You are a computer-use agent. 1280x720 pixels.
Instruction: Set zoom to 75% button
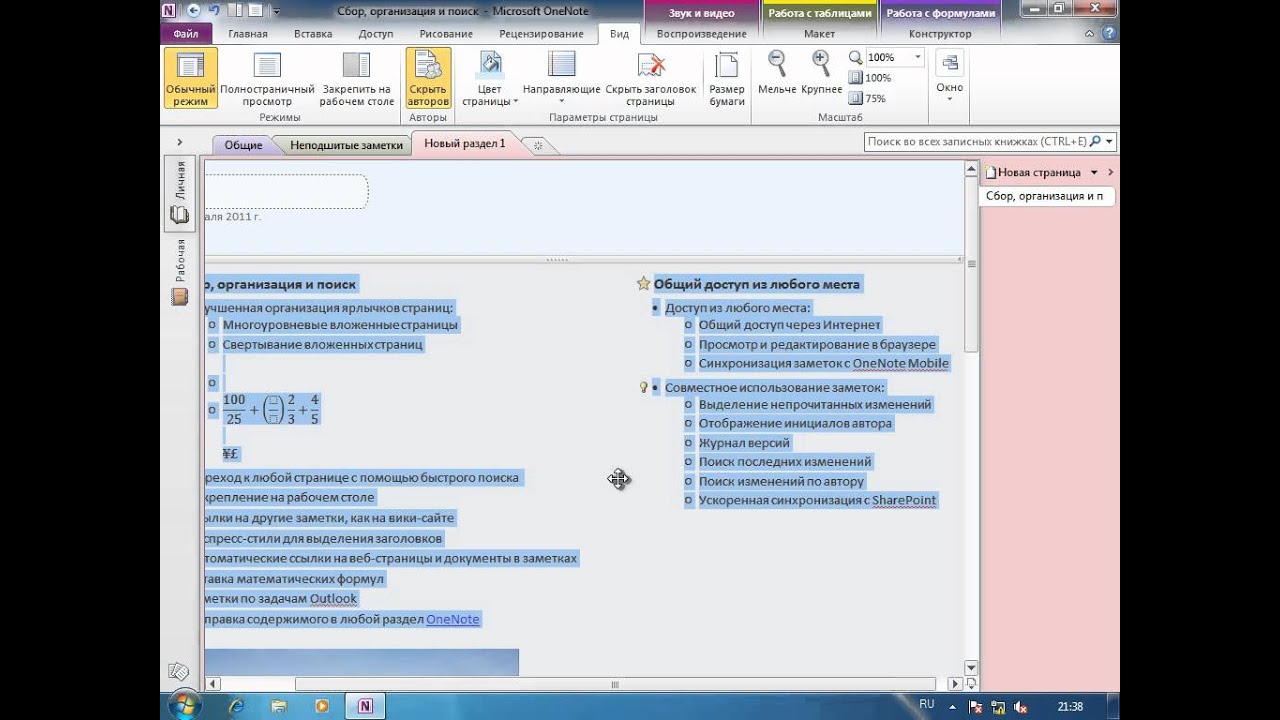click(867, 98)
